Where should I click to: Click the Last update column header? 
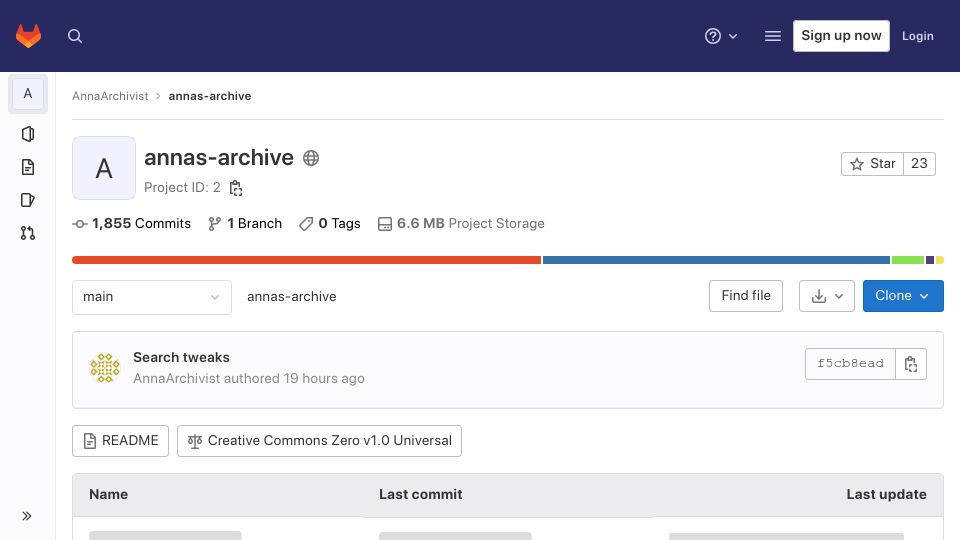[x=886, y=495]
